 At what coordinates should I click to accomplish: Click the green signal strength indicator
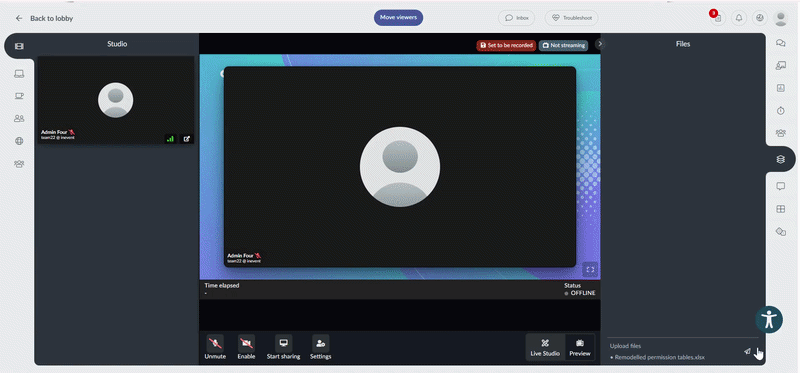click(x=170, y=138)
